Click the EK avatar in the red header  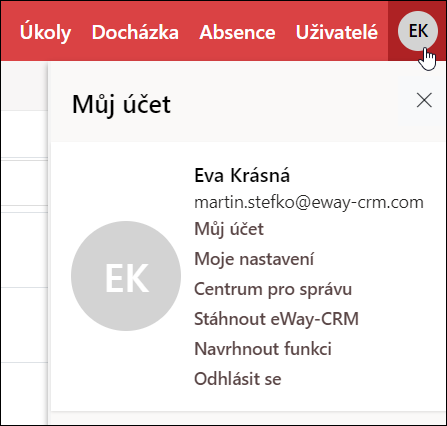point(418,31)
